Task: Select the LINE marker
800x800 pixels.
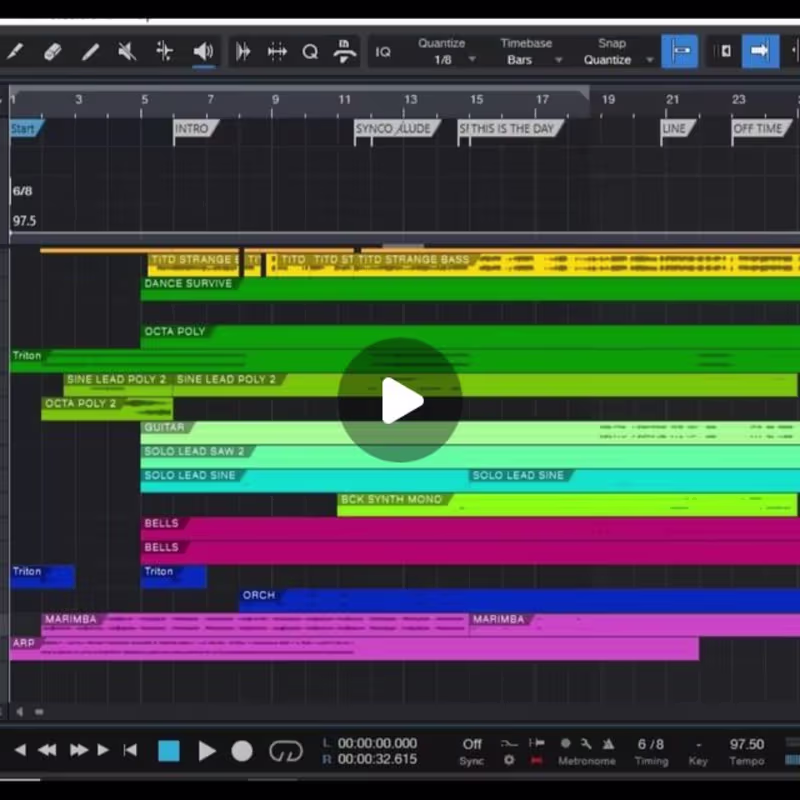Action: (x=678, y=129)
